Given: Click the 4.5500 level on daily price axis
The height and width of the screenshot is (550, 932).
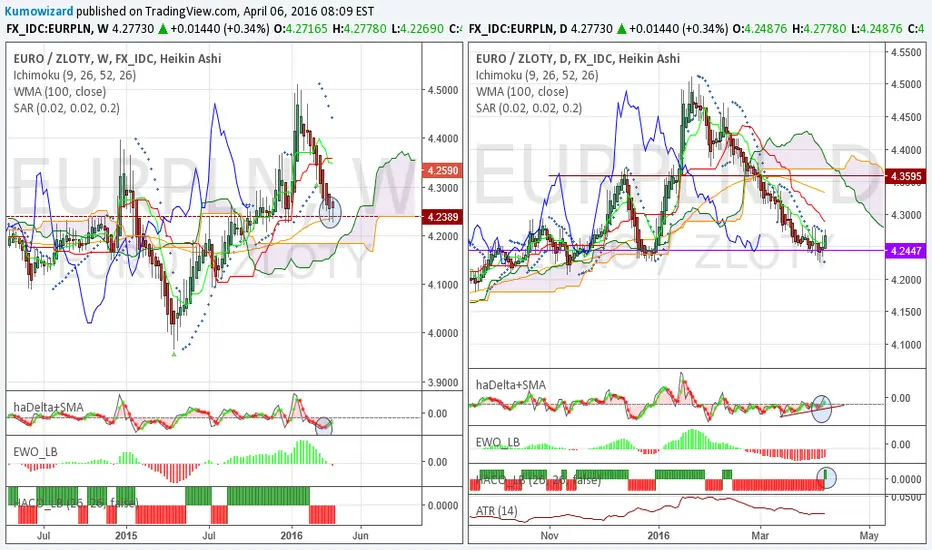Looking at the screenshot, I should tap(906, 52).
